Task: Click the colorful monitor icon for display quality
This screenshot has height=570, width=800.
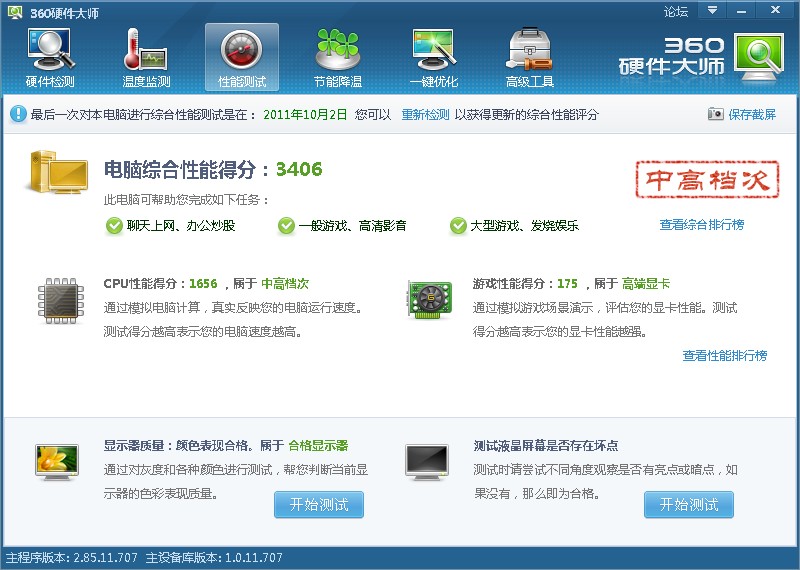Action: 57,462
